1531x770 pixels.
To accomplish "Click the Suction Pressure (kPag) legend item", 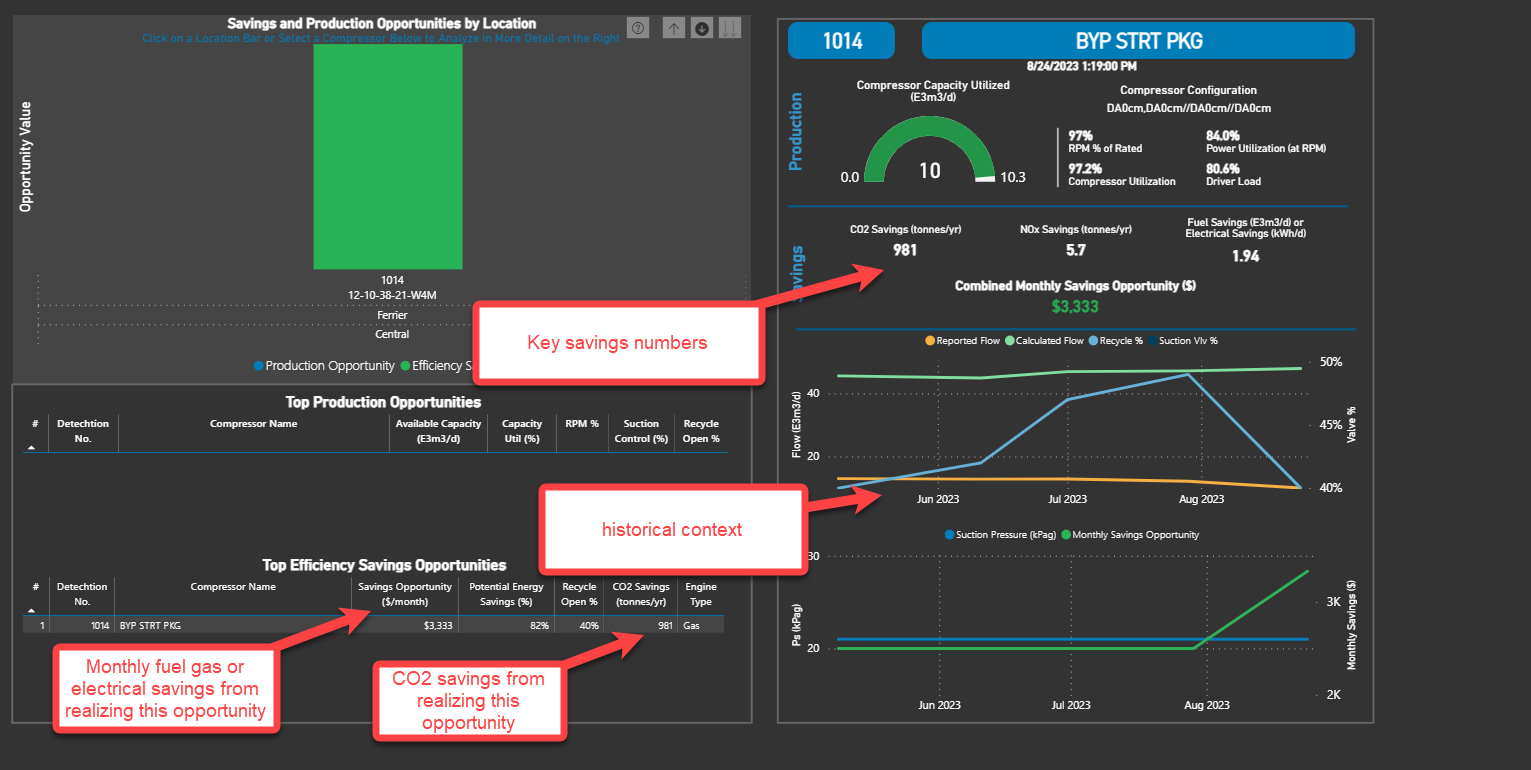I will click(999, 535).
